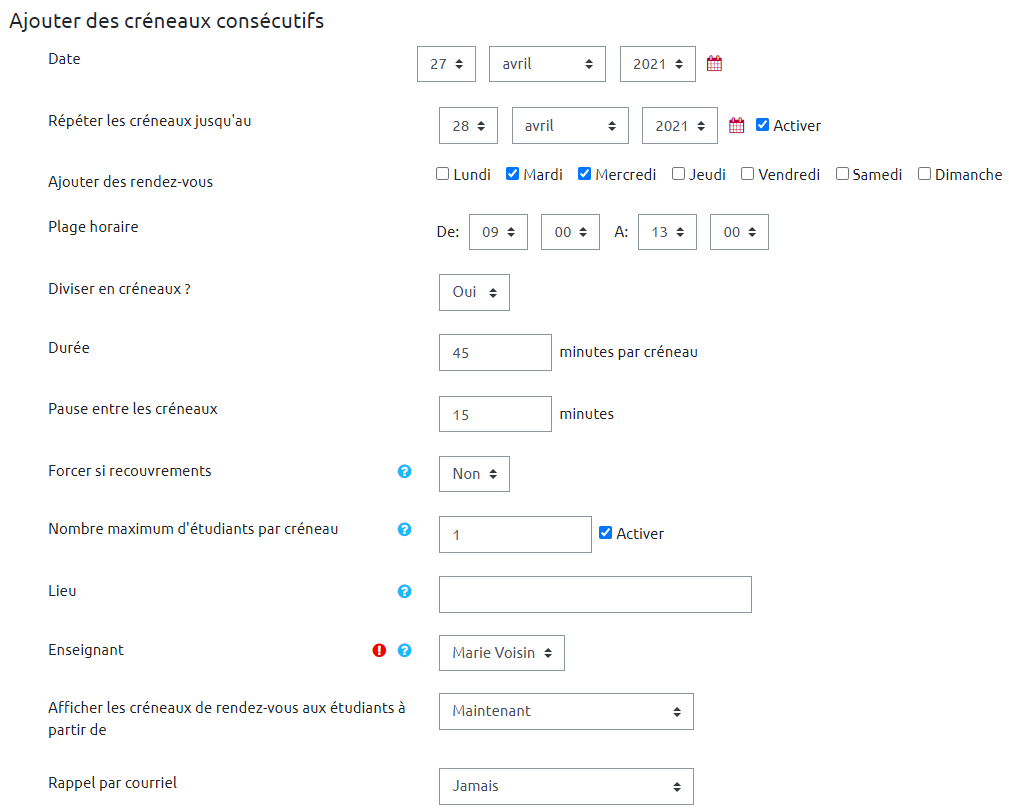Click the Durée minutes input field

pyautogui.click(x=495, y=352)
